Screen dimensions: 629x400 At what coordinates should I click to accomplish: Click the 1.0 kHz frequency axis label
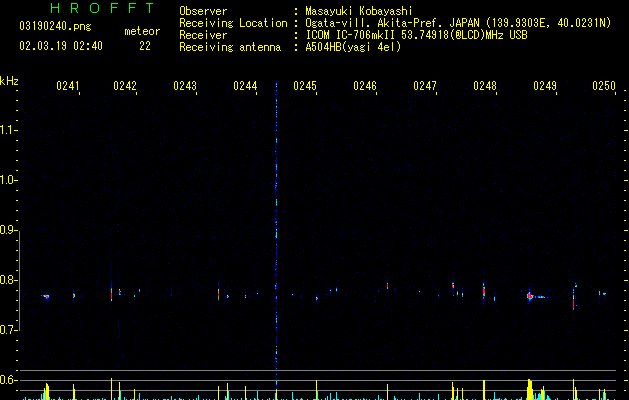[8, 180]
